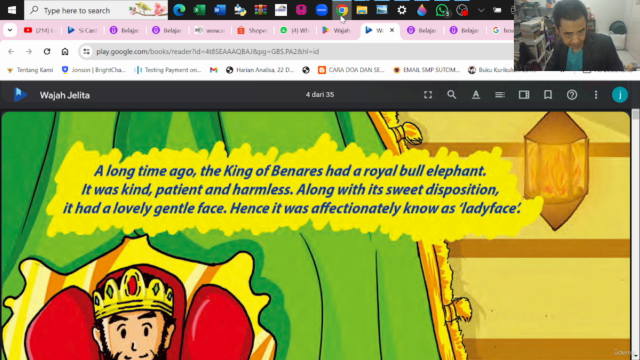The image size is (640, 360).
Task: Open Settings gear in the taskbar
Action: click(402, 10)
